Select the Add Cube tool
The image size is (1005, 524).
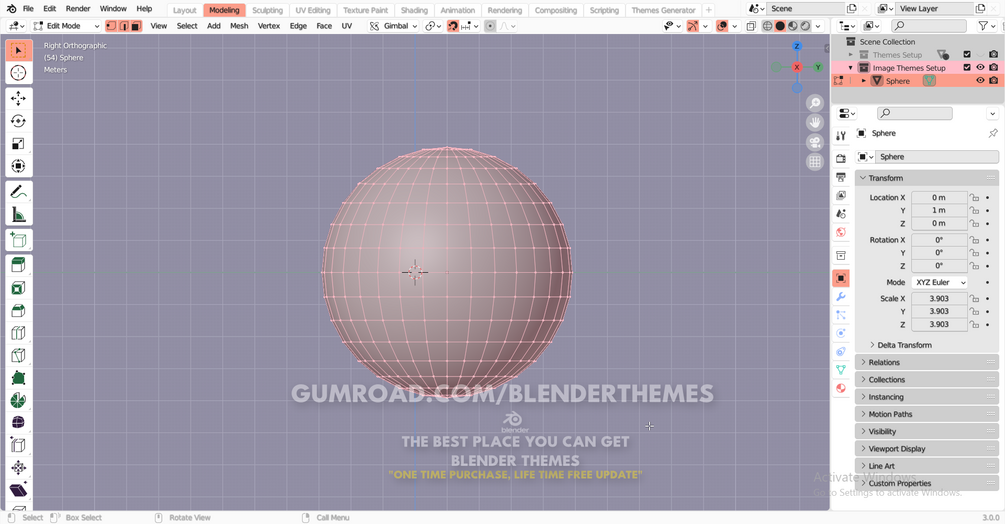pos(19,240)
